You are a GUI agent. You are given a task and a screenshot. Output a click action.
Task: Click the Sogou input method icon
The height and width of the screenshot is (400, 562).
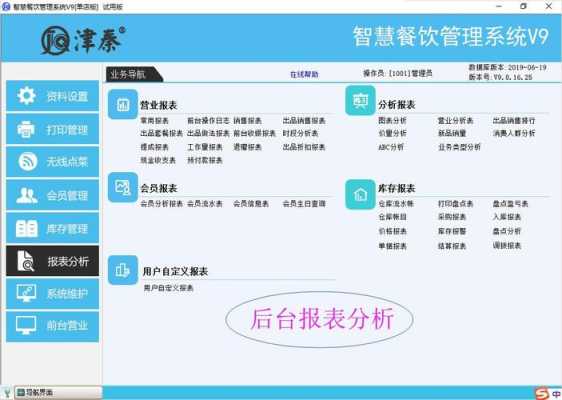[542, 393]
